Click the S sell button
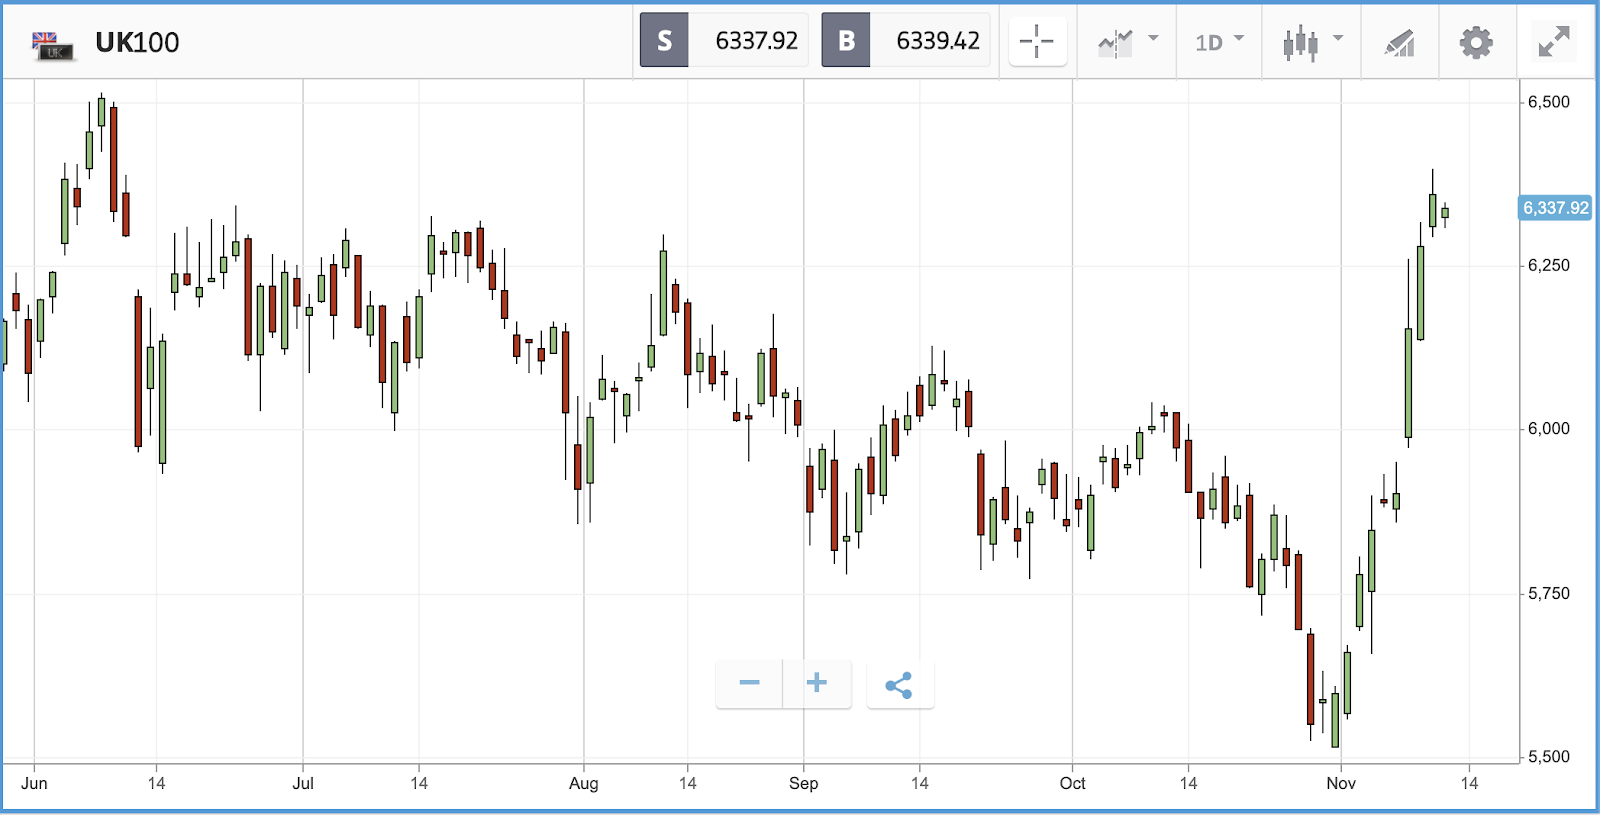The height and width of the screenshot is (815, 1600). [x=664, y=41]
